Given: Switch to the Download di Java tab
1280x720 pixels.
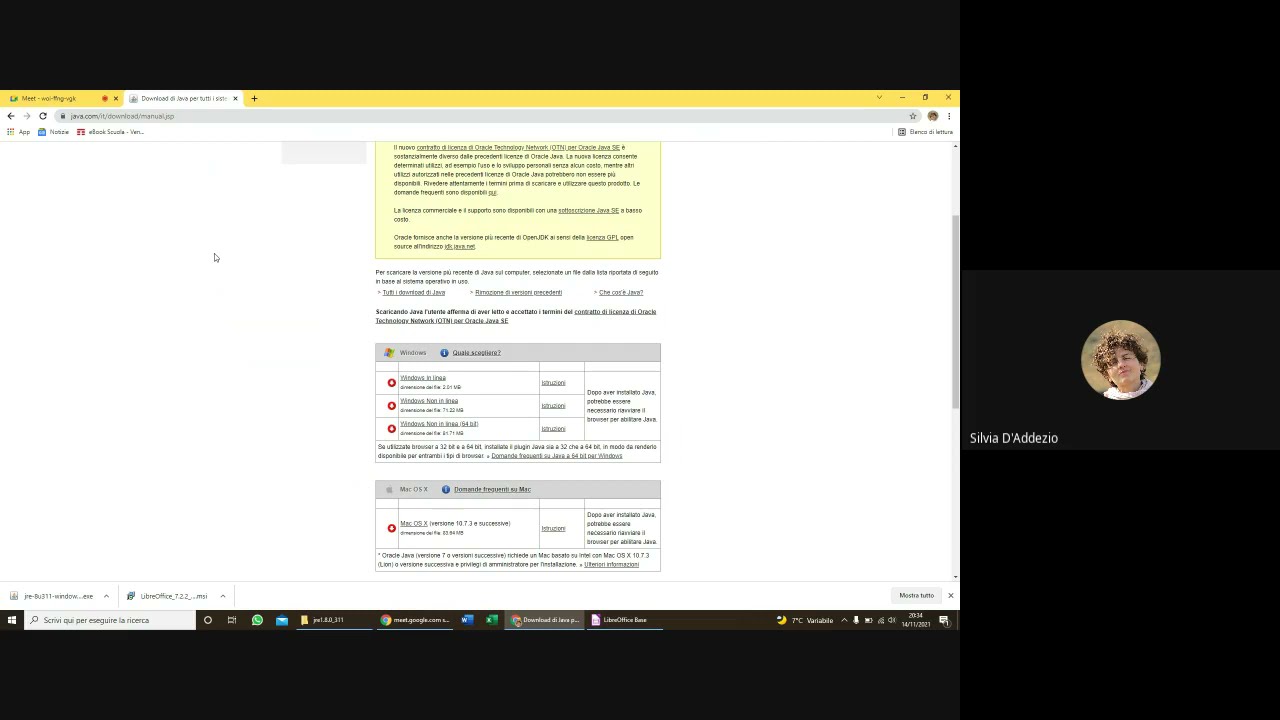Looking at the screenshot, I should point(183,99).
